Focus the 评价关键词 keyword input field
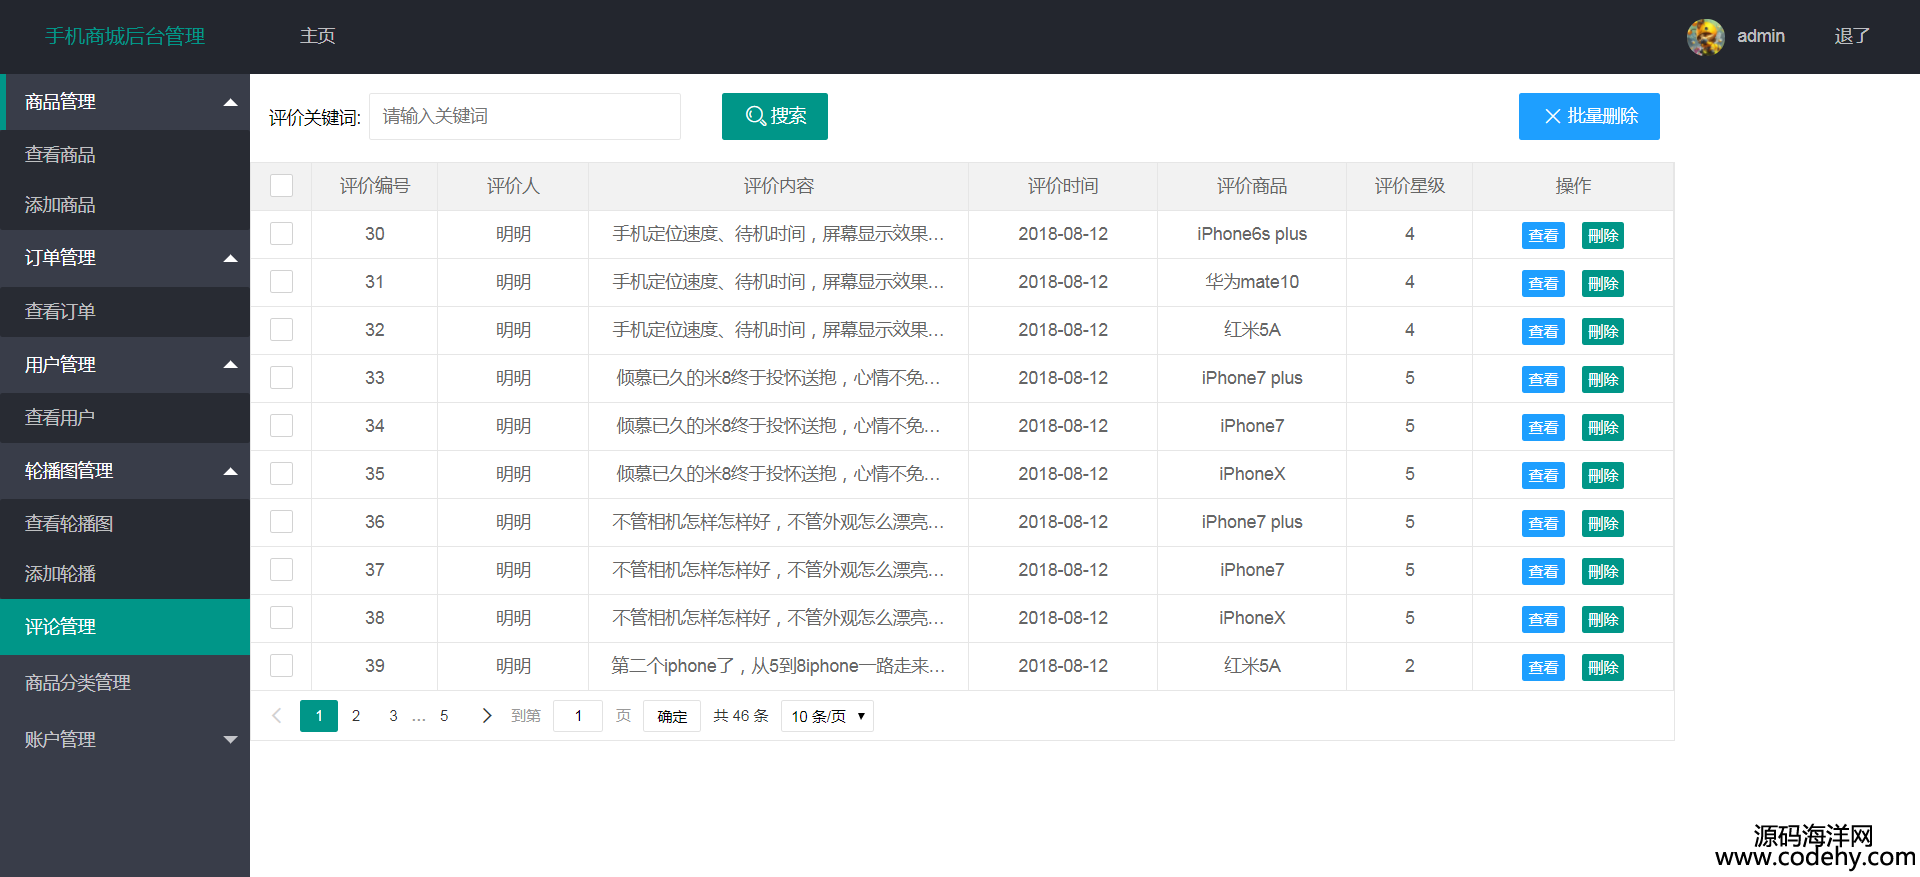The height and width of the screenshot is (877, 1920). coord(525,116)
